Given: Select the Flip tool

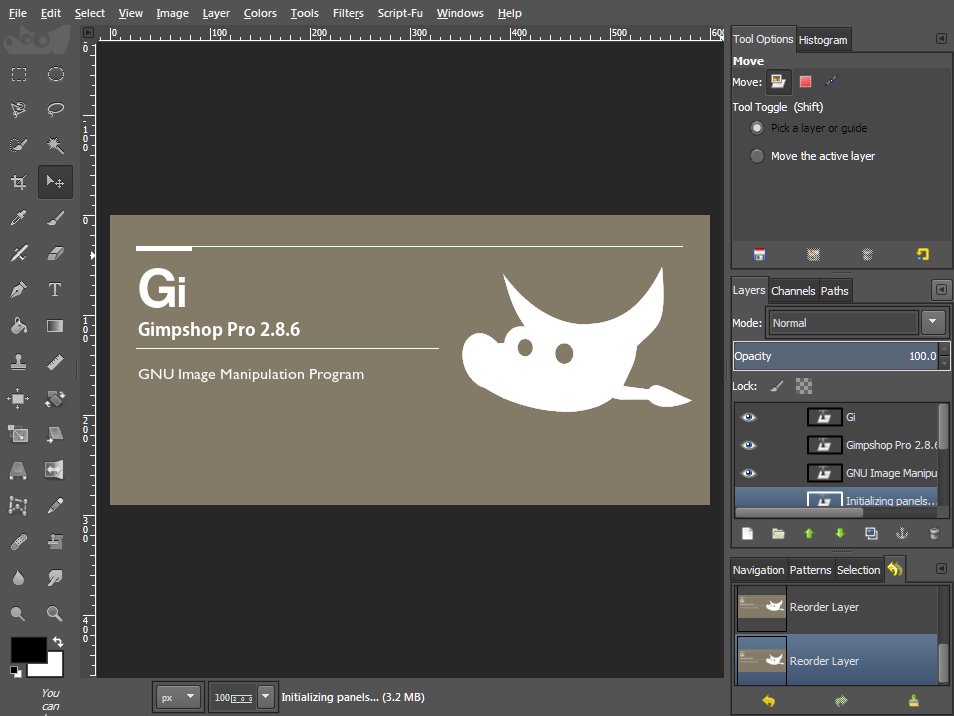Looking at the screenshot, I should (54, 470).
